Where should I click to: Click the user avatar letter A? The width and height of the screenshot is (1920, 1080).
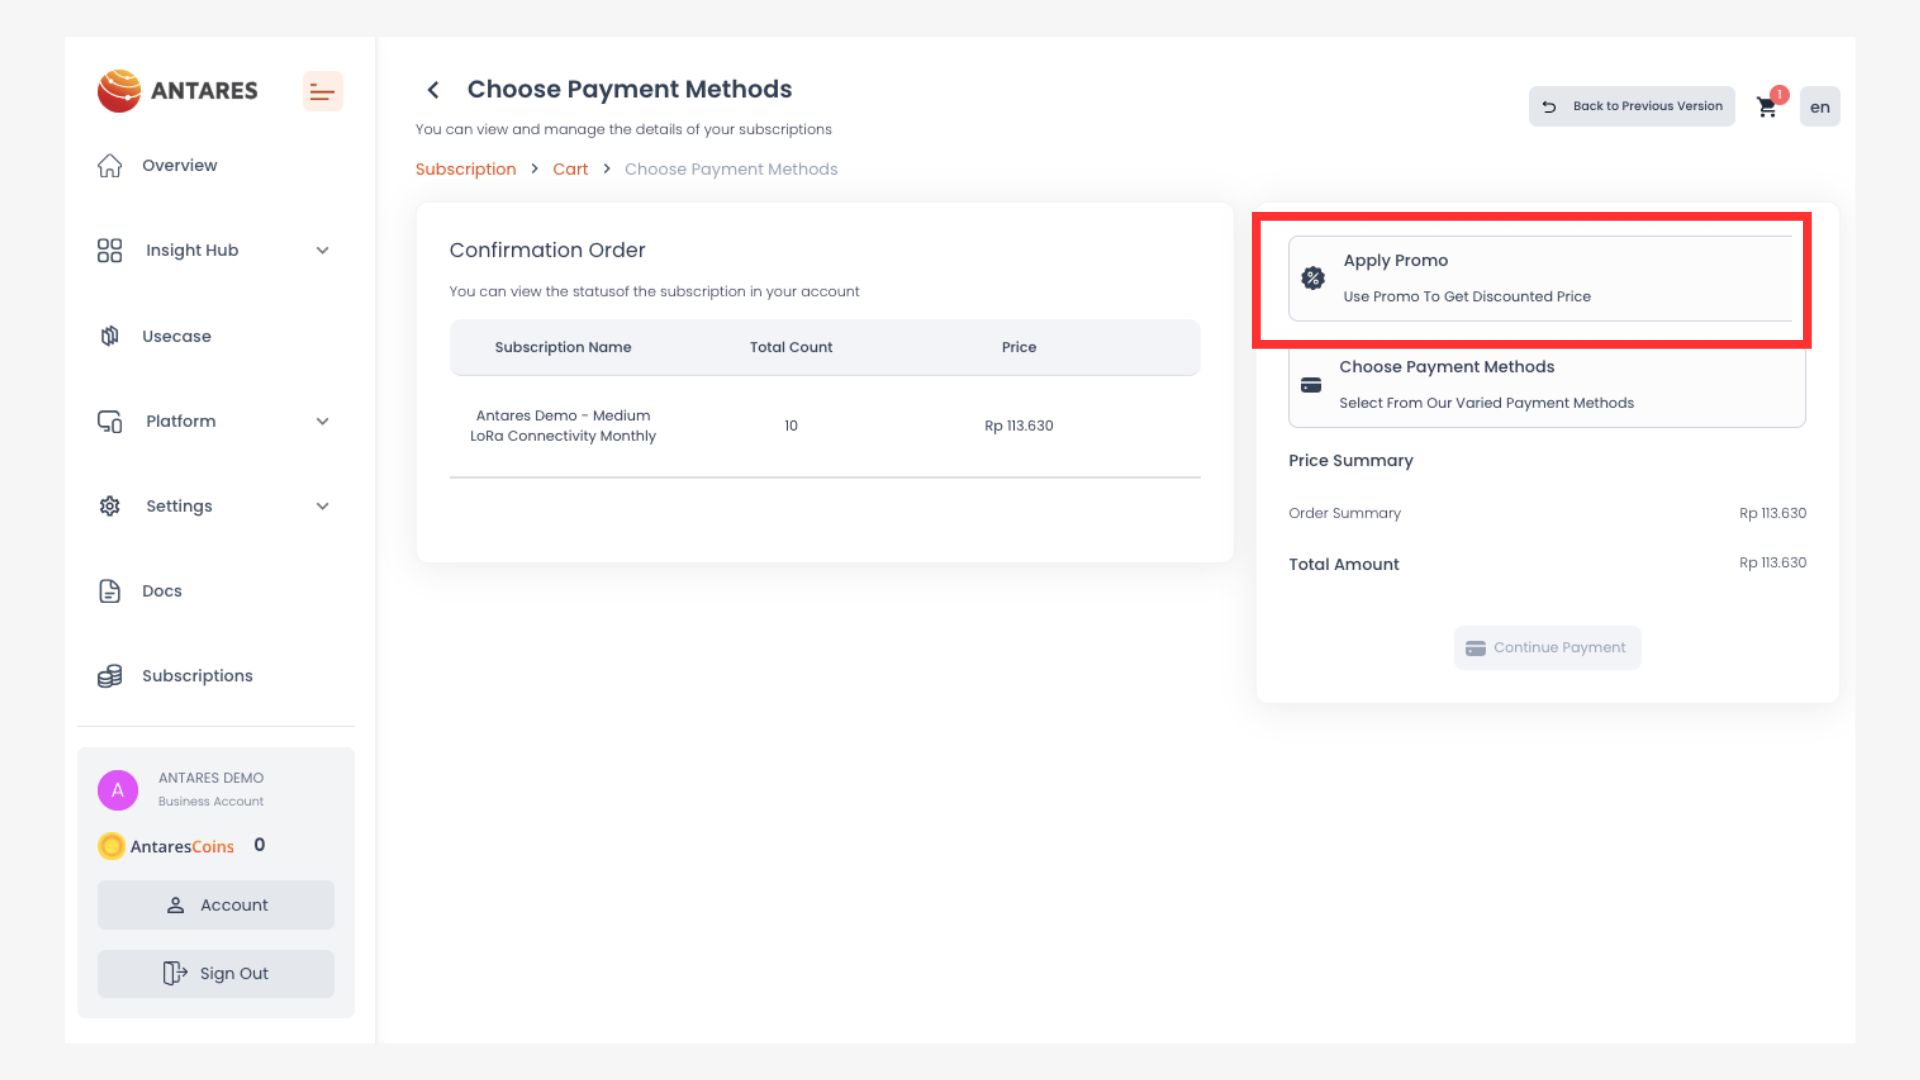(117, 790)
